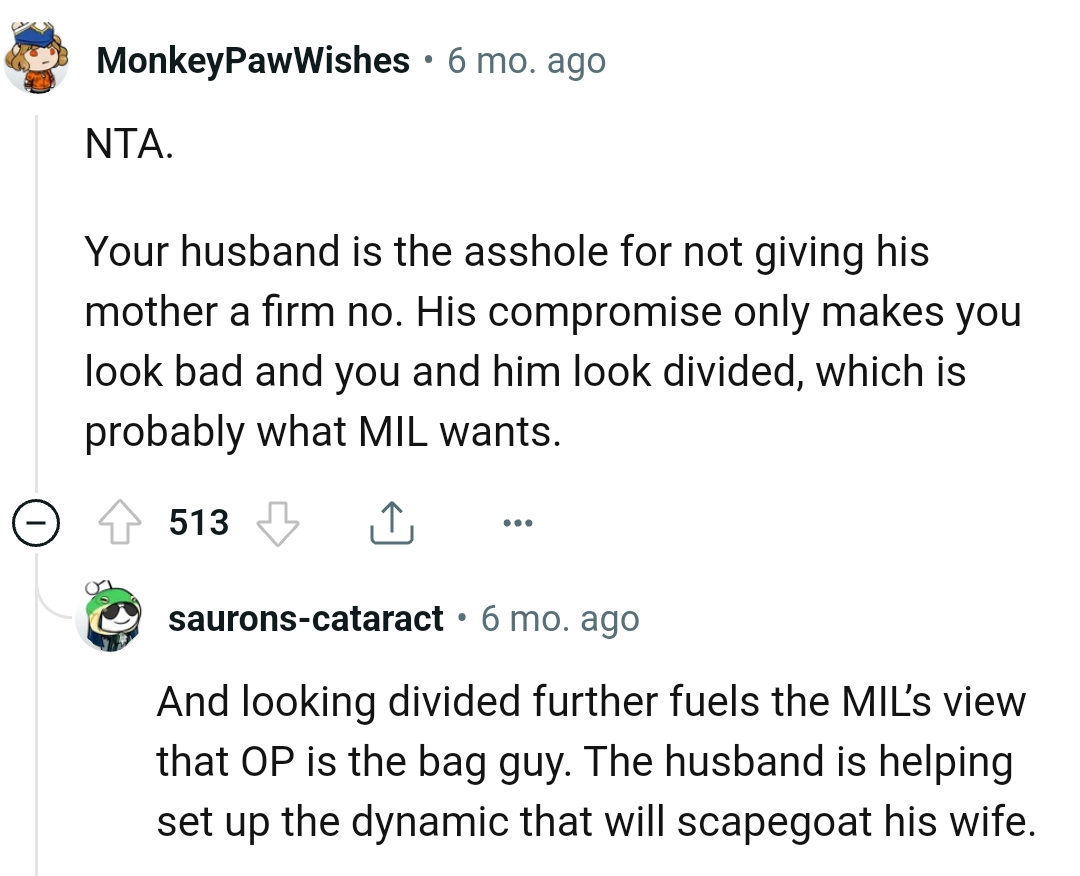Open saurons-cataract's profile link

307,618
